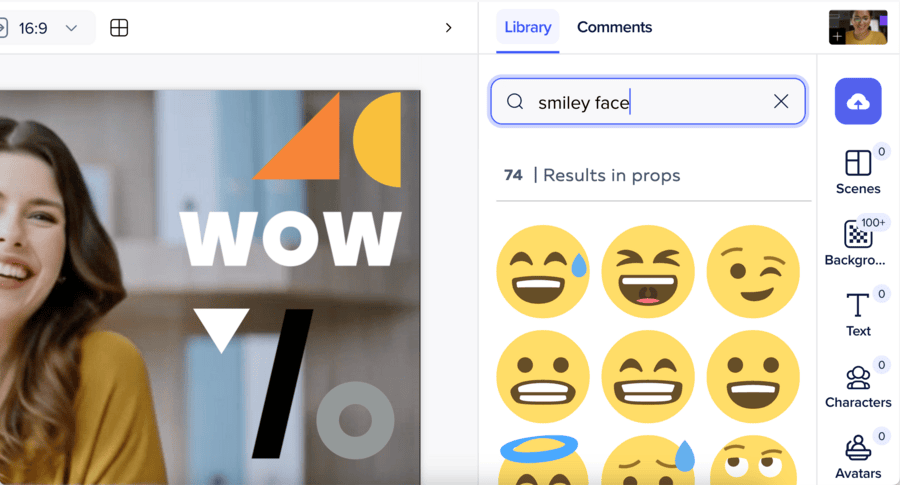
Task: Open the Avatars library category
Action: coord(858,456)
